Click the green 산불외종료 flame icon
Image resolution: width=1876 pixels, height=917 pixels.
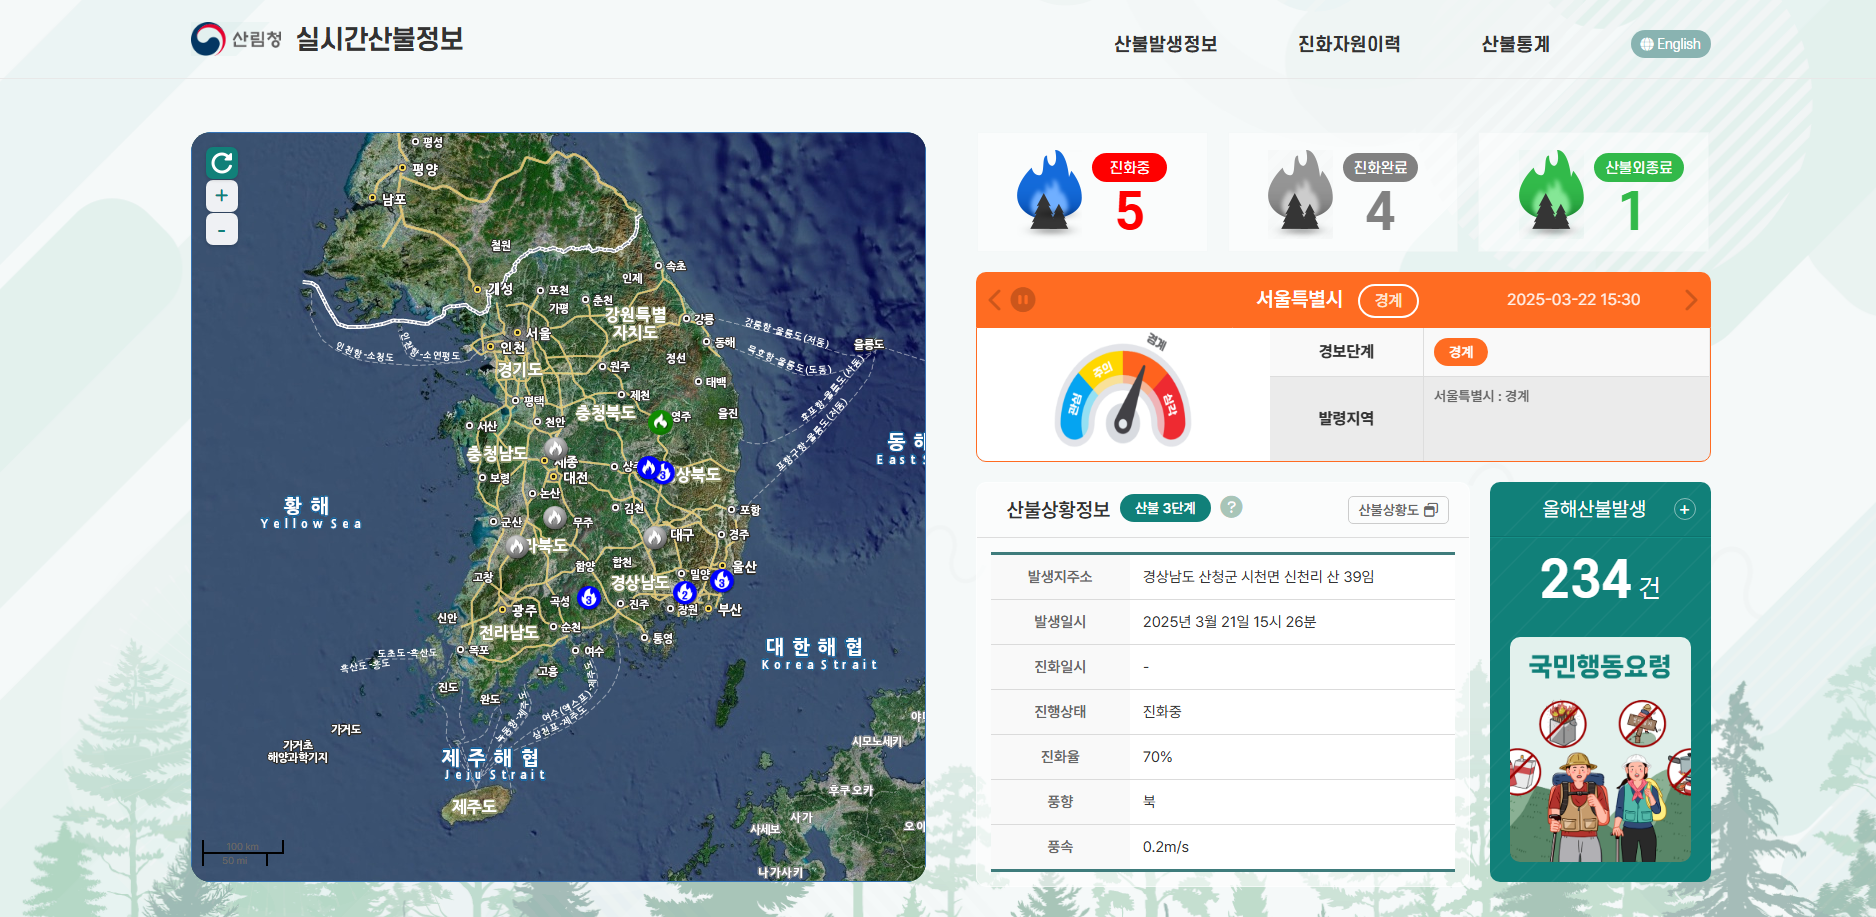click(1551, 190)
